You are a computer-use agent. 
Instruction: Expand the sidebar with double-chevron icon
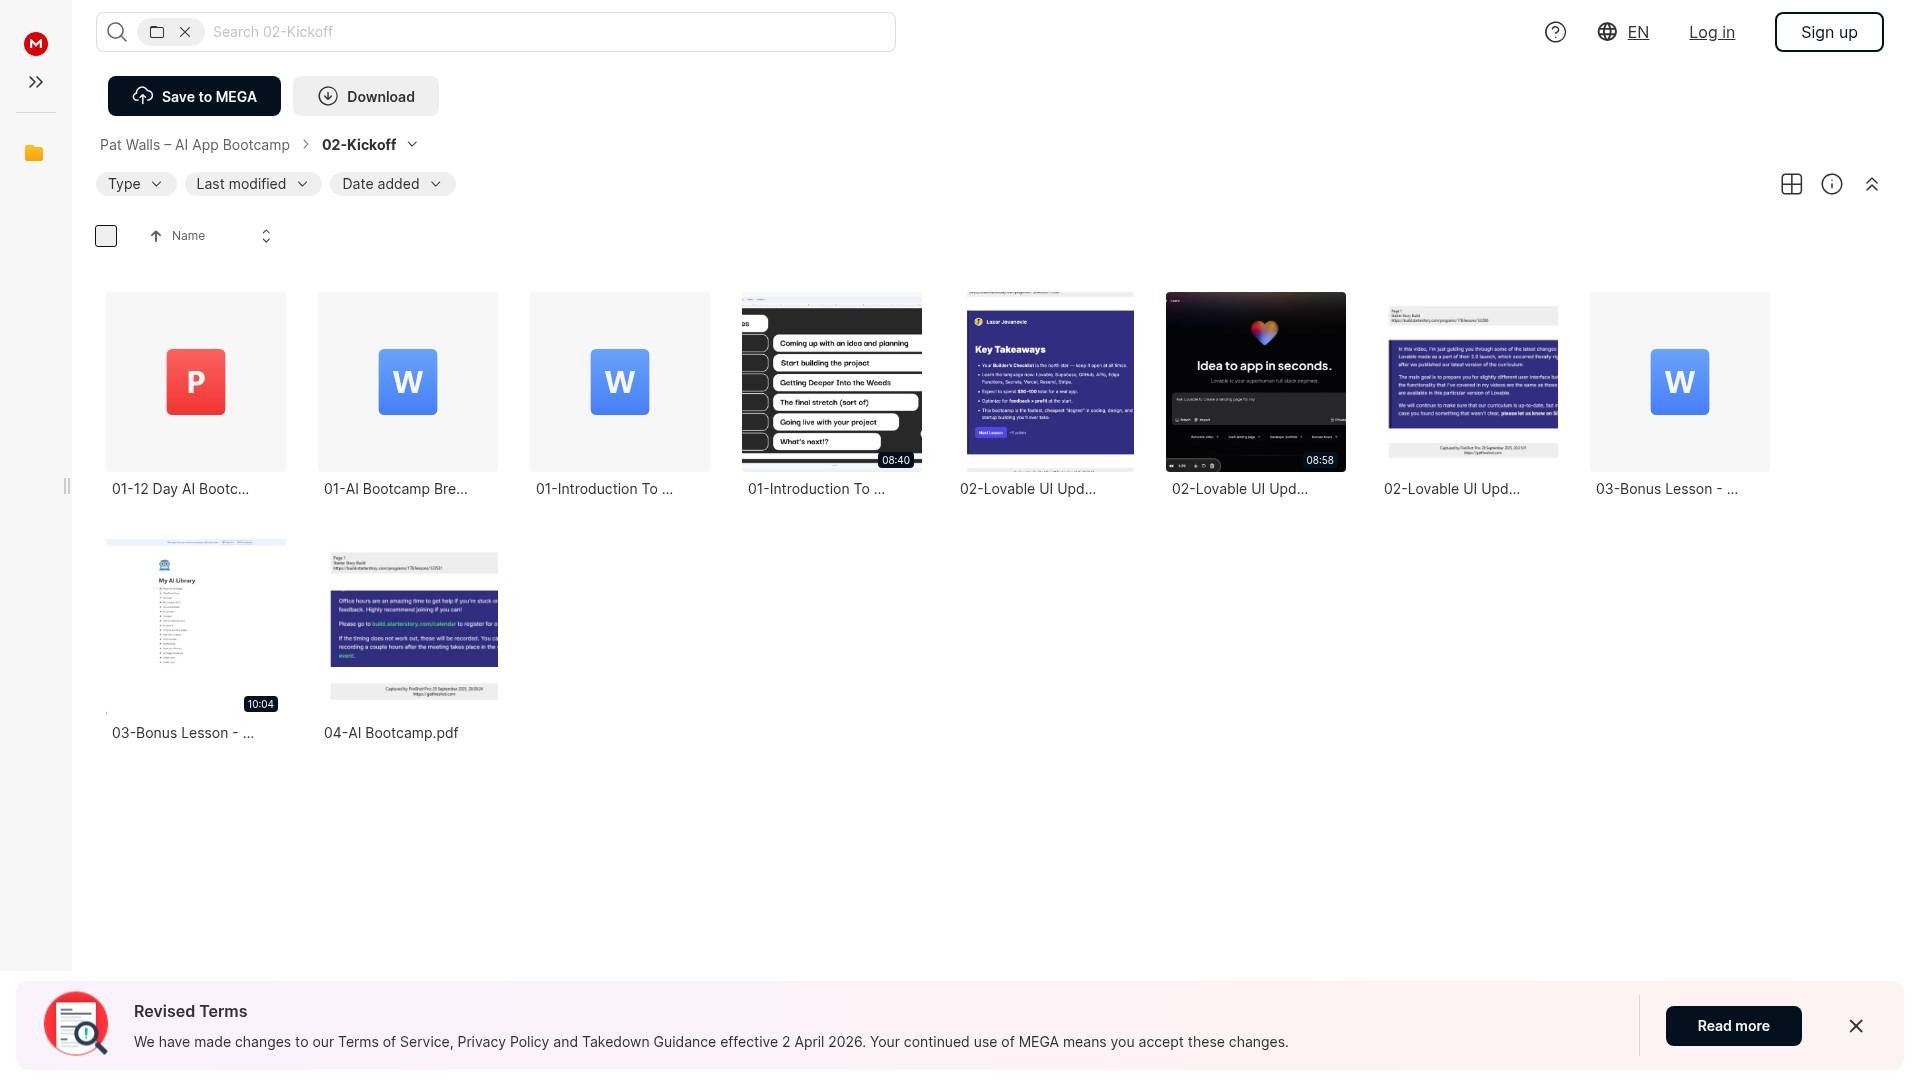pyautogui.click(x=36, y=82)
